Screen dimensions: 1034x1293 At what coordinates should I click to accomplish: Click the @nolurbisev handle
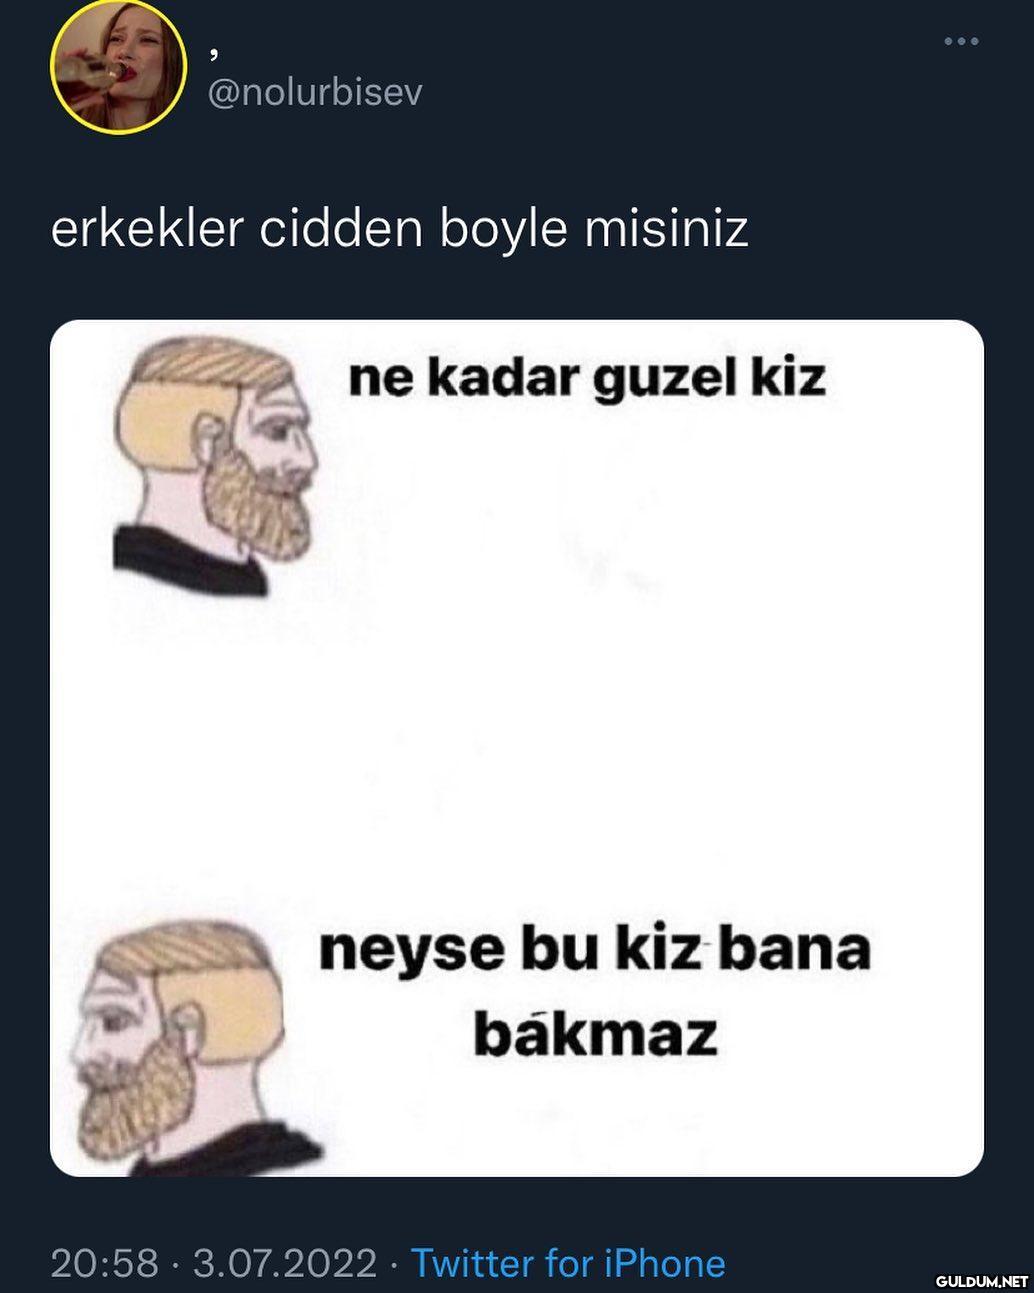pyautogui.click(x=315, y=92)
